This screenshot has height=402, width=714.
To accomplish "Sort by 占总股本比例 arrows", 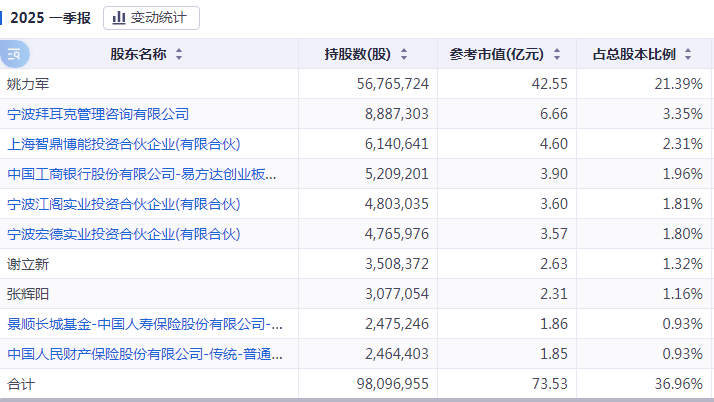I will click(688, 54).
